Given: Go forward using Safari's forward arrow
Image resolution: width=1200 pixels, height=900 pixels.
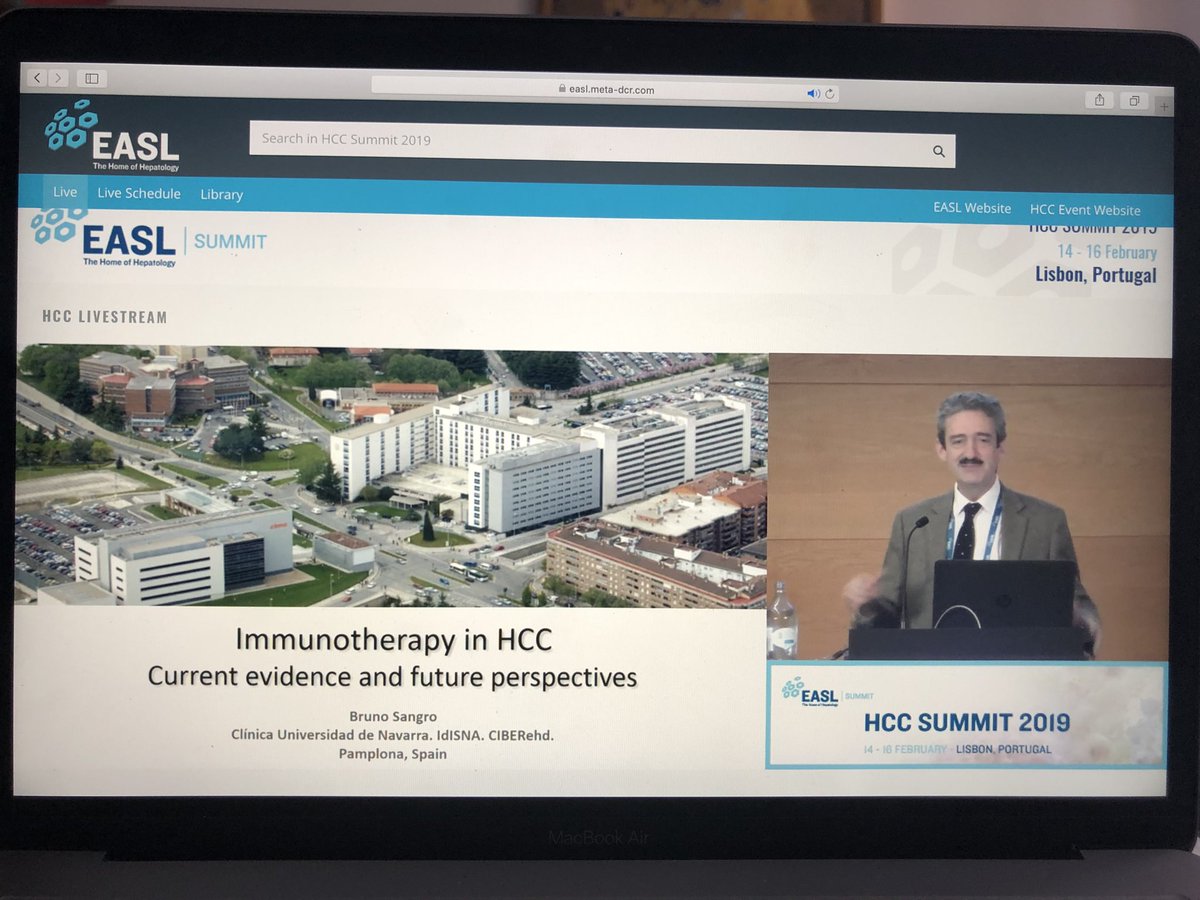Looking at the screenshot, I should point(59,77).
